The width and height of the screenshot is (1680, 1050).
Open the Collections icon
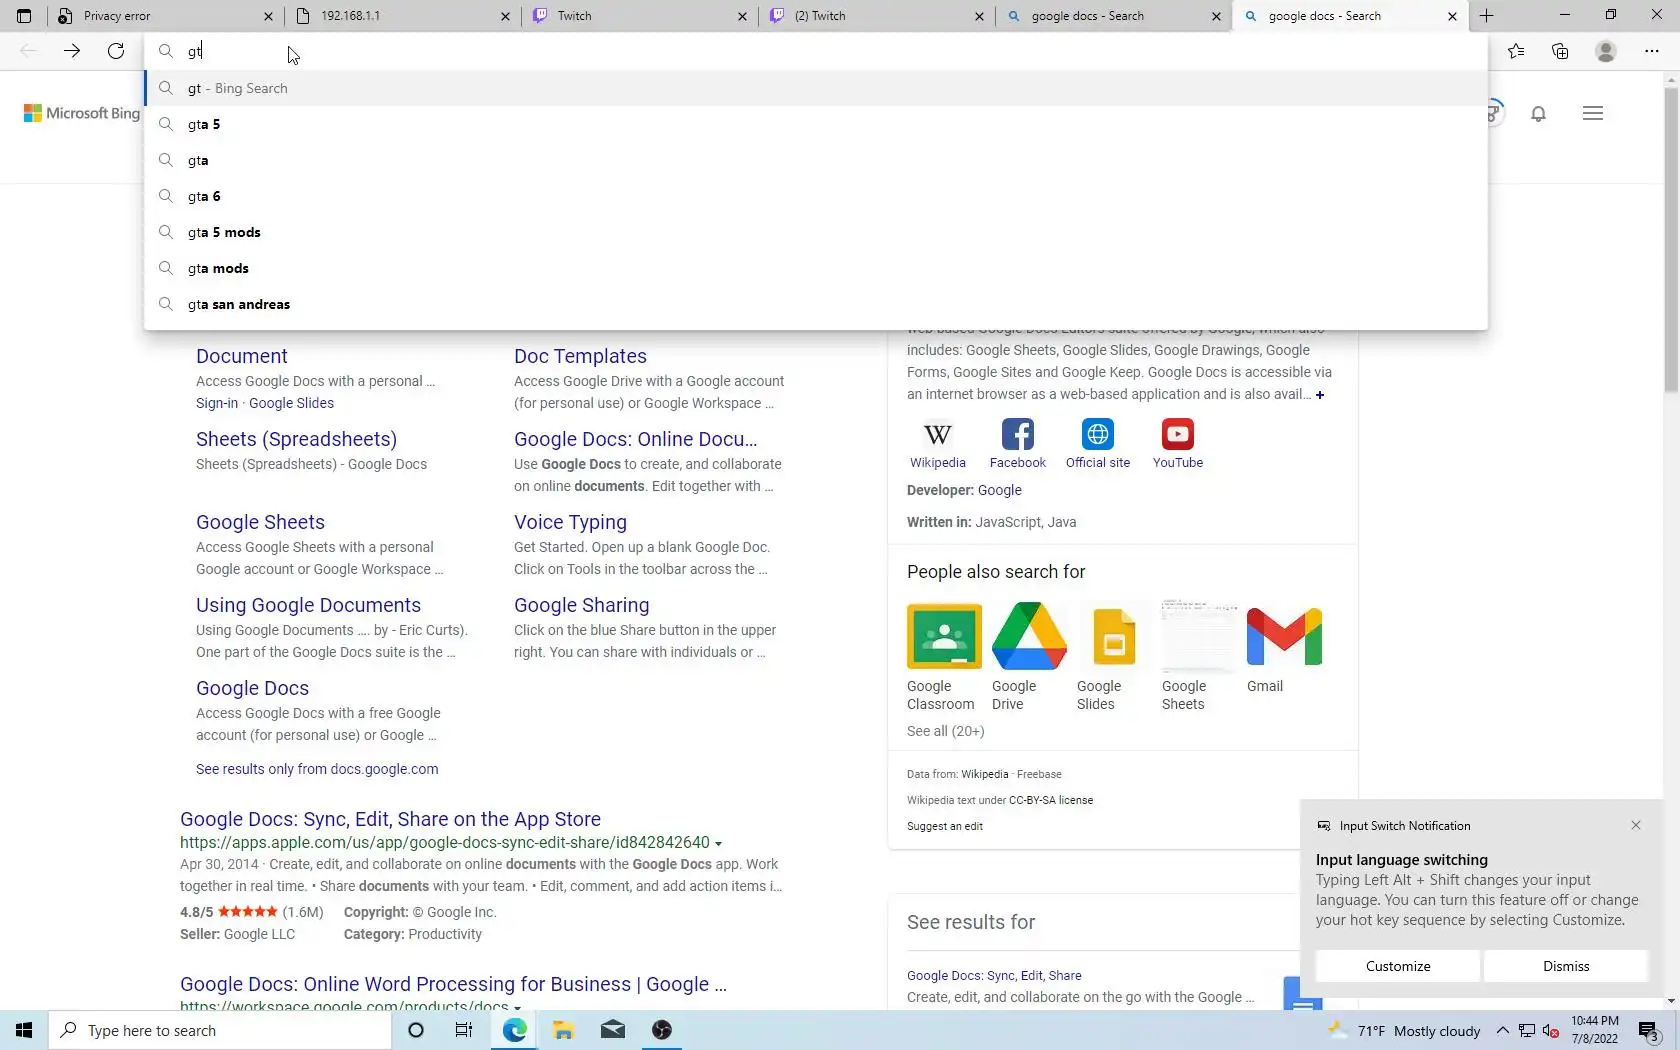pos(1560,51)
